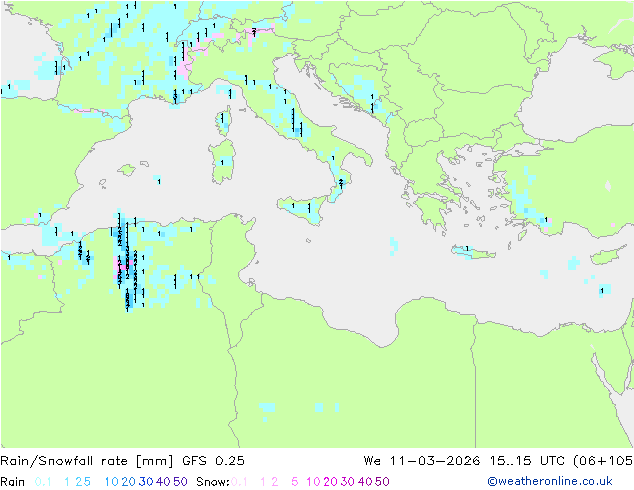
Task: Click the 'Rain' legend label
Action: pos(13,482)
